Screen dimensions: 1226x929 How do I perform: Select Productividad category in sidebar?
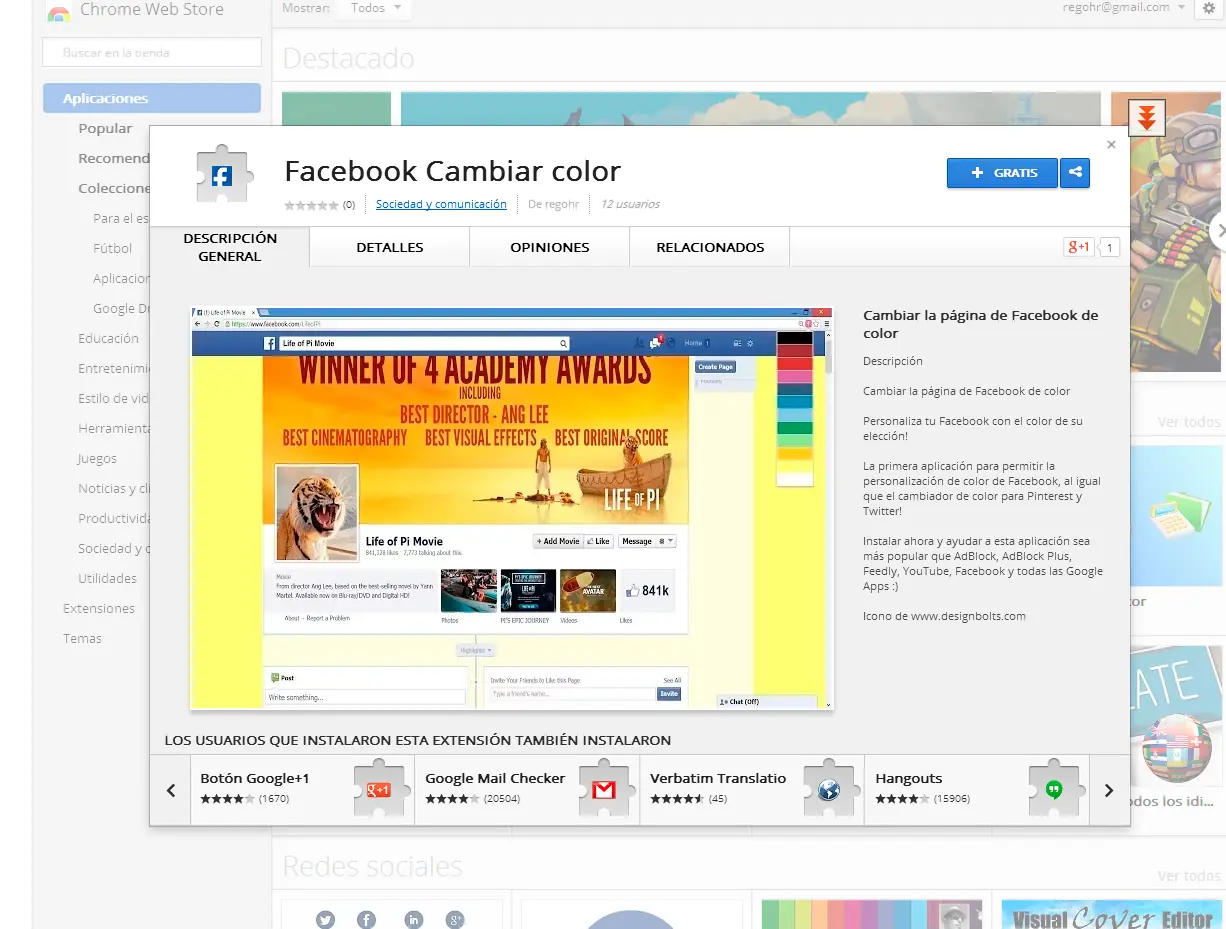(x=114, y=518)
